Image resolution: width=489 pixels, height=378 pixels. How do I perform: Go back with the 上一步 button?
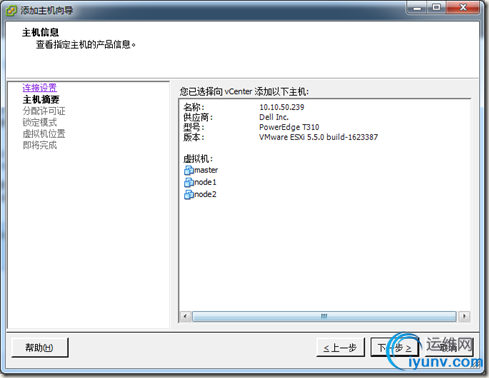coord(340,348)
